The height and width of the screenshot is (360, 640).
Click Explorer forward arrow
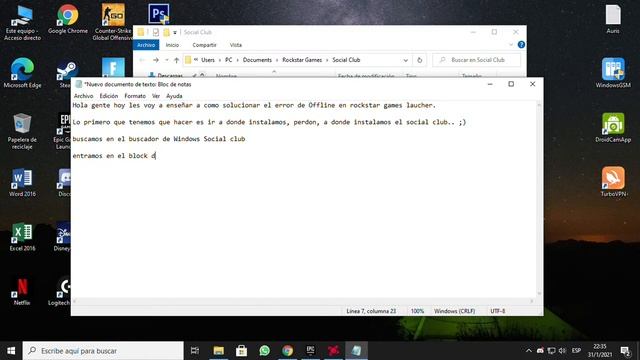(x=156, y=60)
